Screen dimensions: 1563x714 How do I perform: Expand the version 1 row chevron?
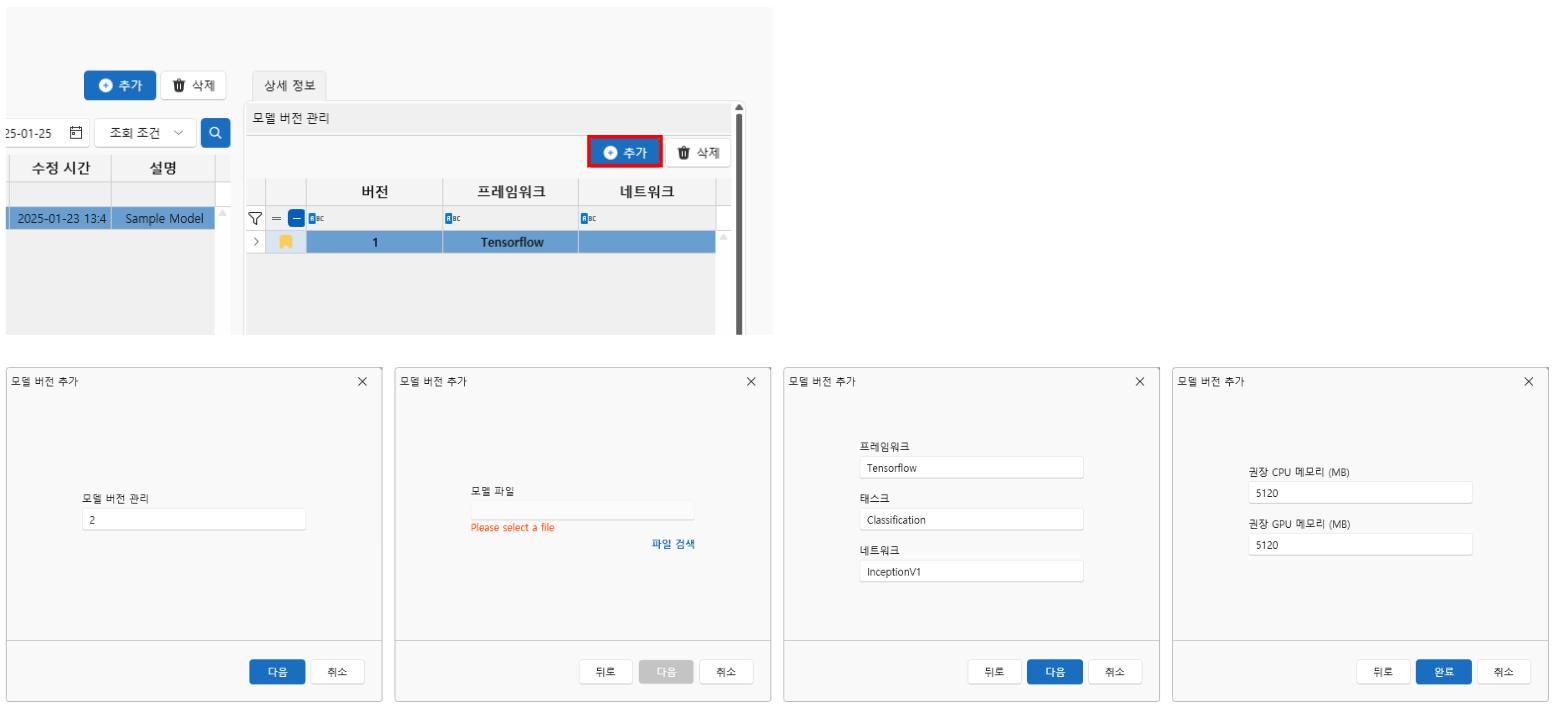(255, 242)
